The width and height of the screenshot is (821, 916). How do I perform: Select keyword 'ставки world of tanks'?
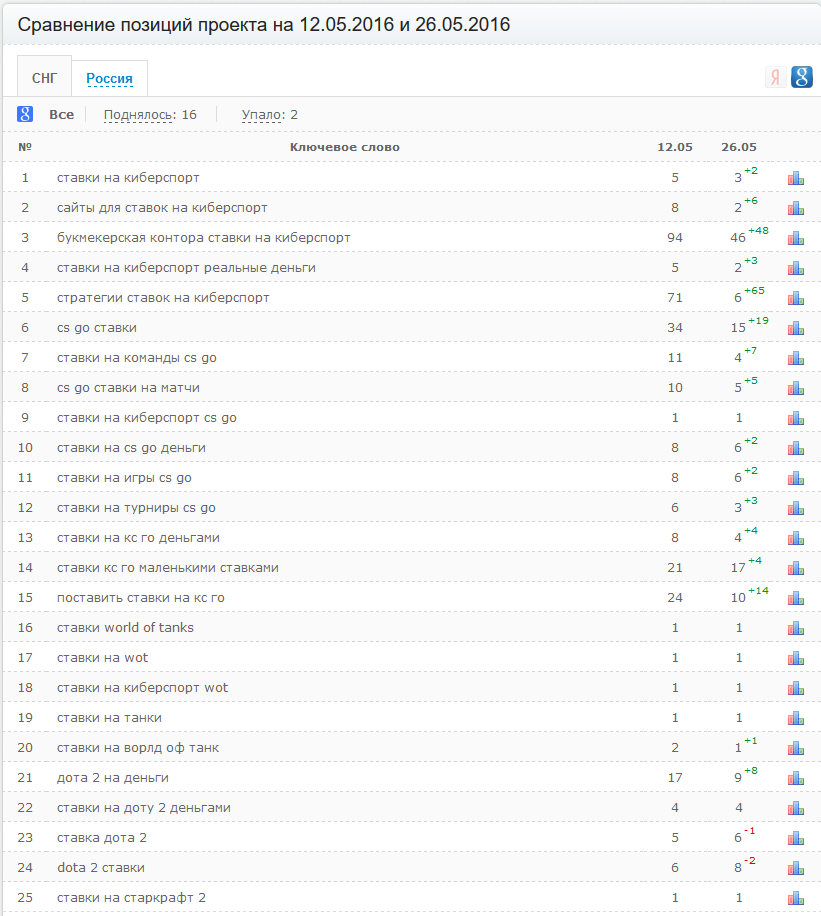(x=125, y=628)
